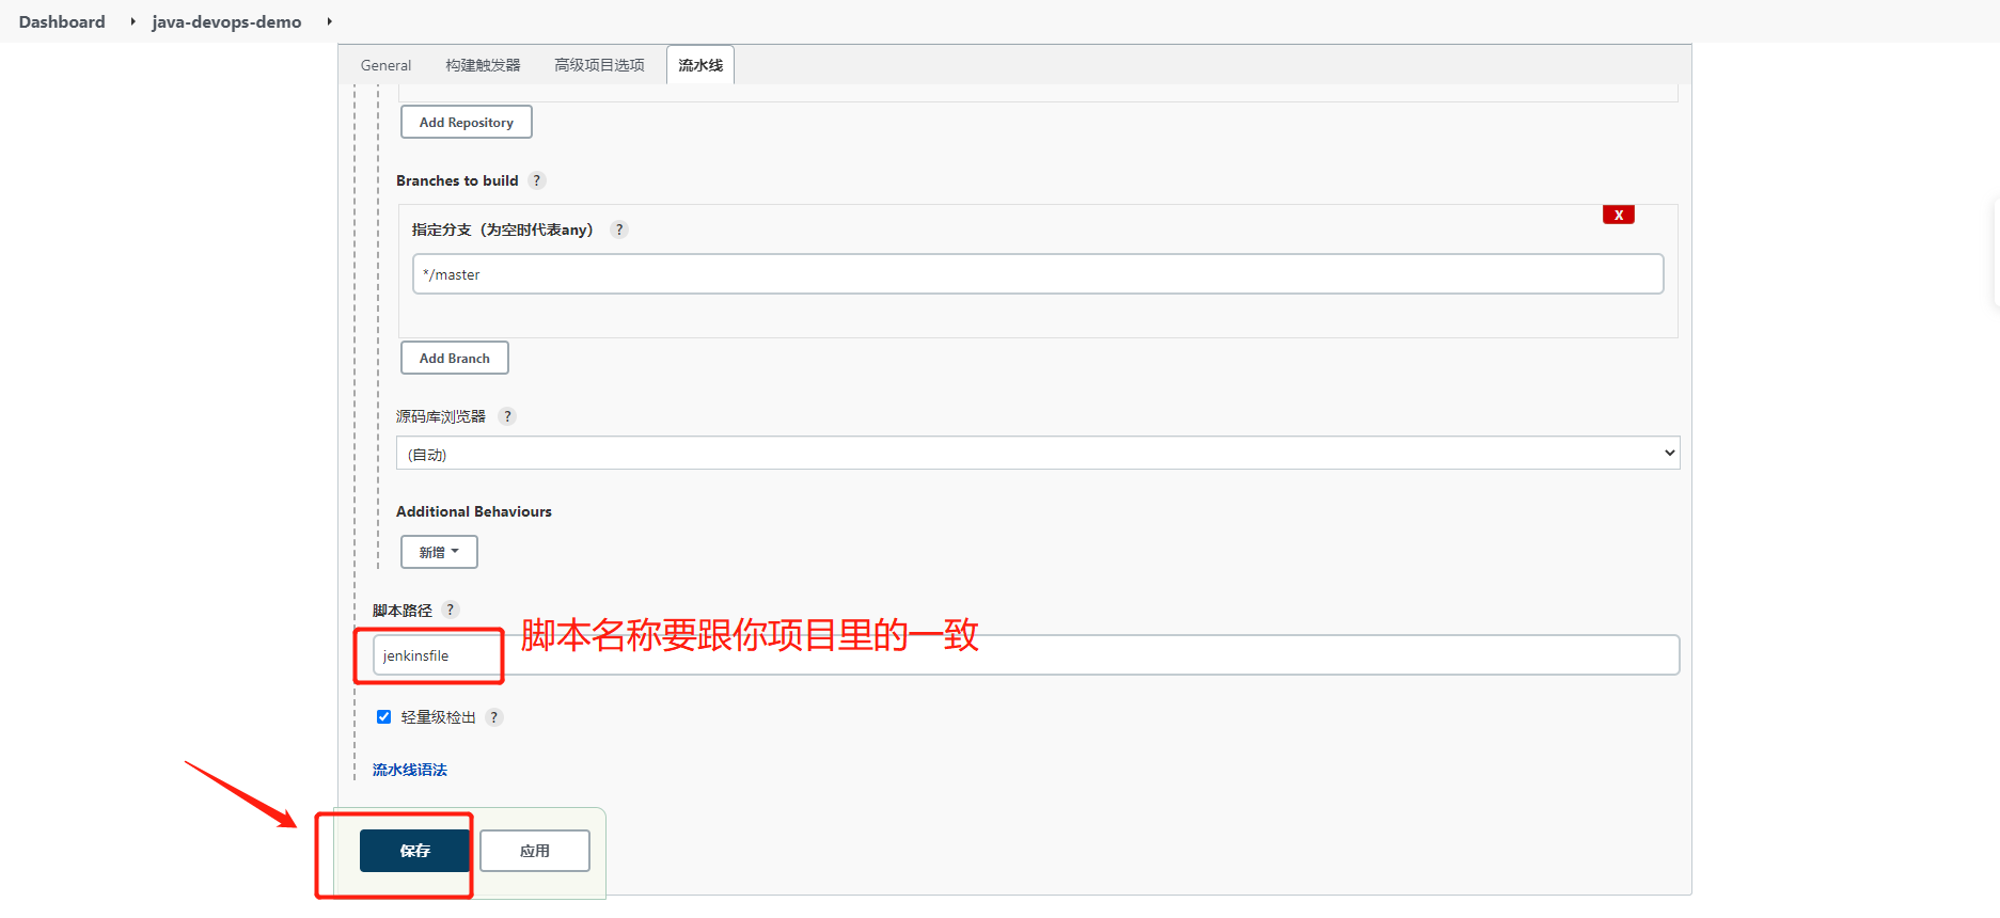This screenshot has height=918, width=2000.
Task: Open help for 脚本路径
Action: (450, 609)
